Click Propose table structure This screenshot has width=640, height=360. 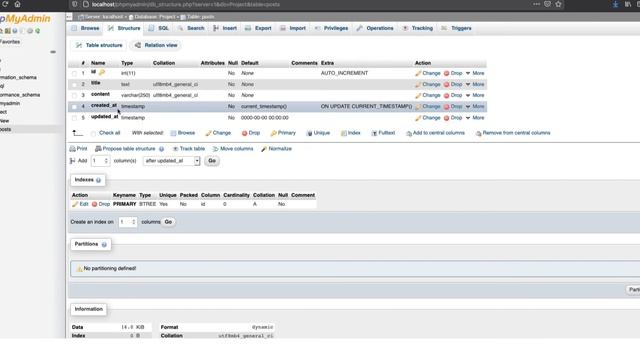pyautogui.click(x=125, y=149)
